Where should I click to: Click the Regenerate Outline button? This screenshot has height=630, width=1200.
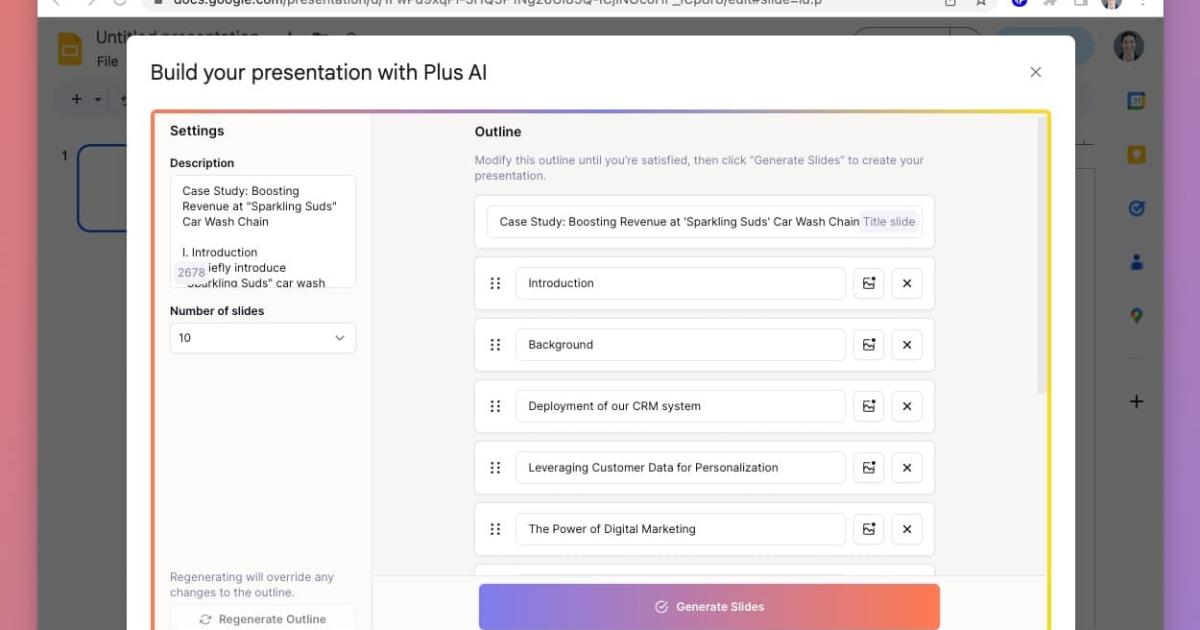262,619
